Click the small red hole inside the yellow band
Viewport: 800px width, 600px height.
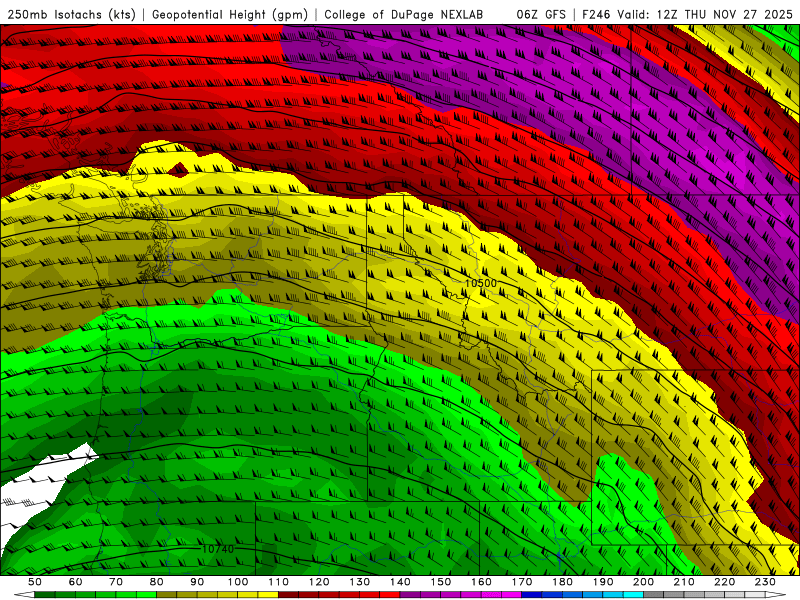click(178, 169)
